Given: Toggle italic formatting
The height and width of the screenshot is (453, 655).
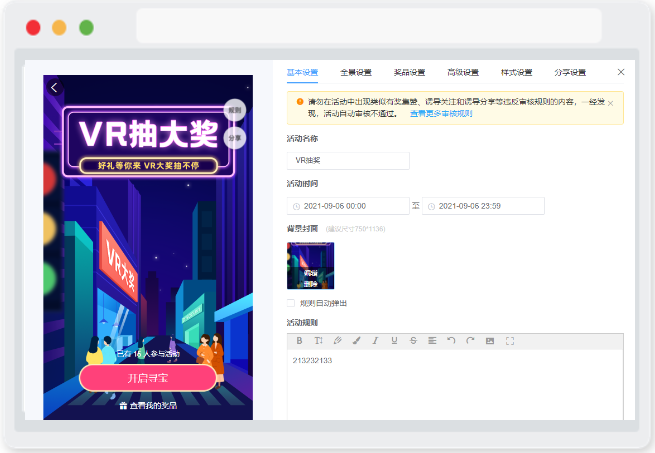Looking at the screenshot, I should click(x=375, y=341).
